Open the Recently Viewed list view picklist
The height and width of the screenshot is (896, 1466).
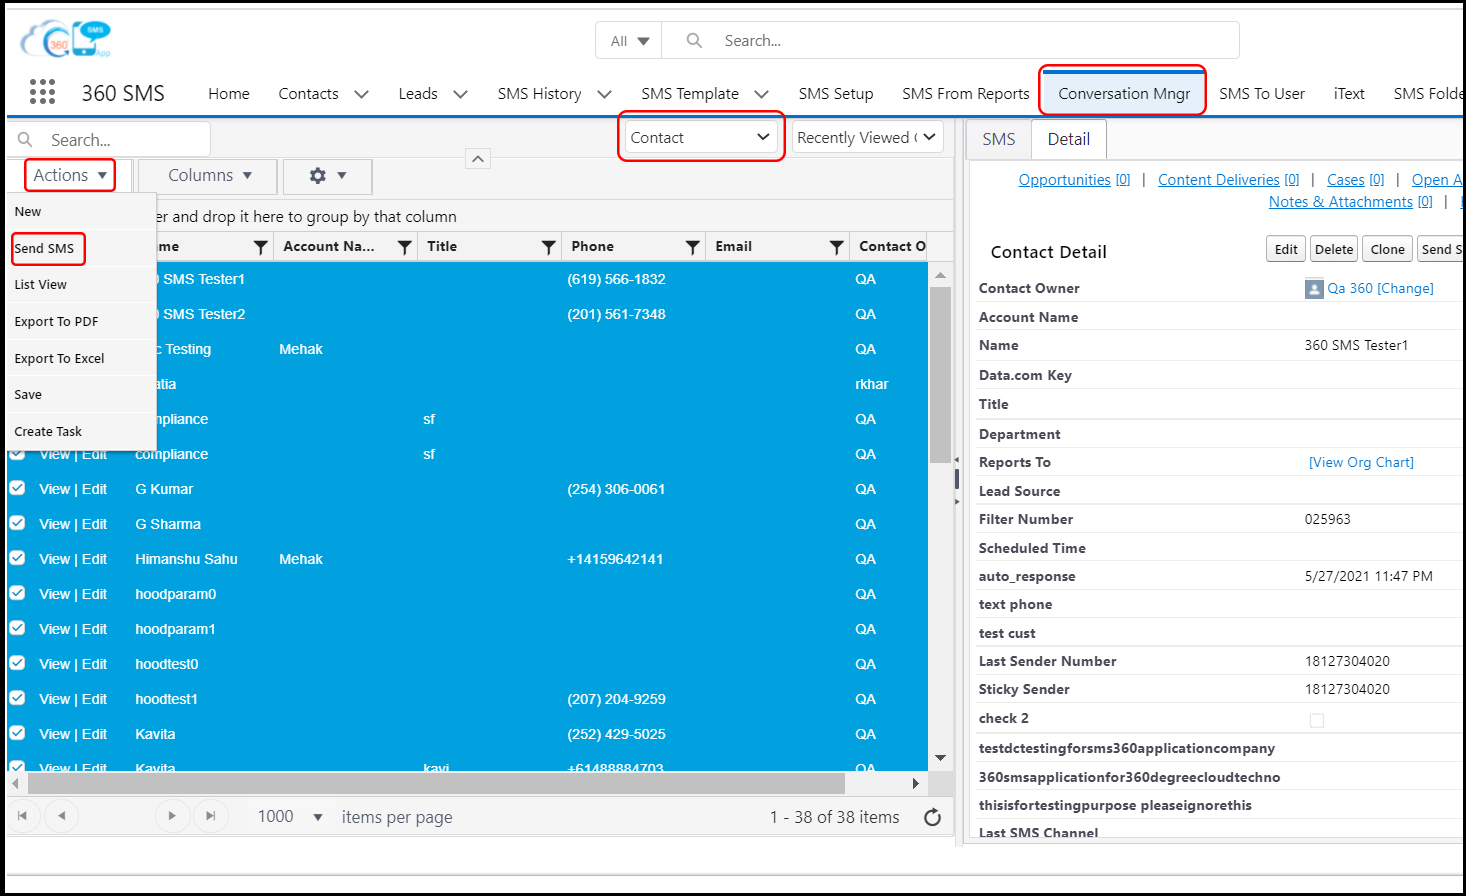click(x=868, y=137)
